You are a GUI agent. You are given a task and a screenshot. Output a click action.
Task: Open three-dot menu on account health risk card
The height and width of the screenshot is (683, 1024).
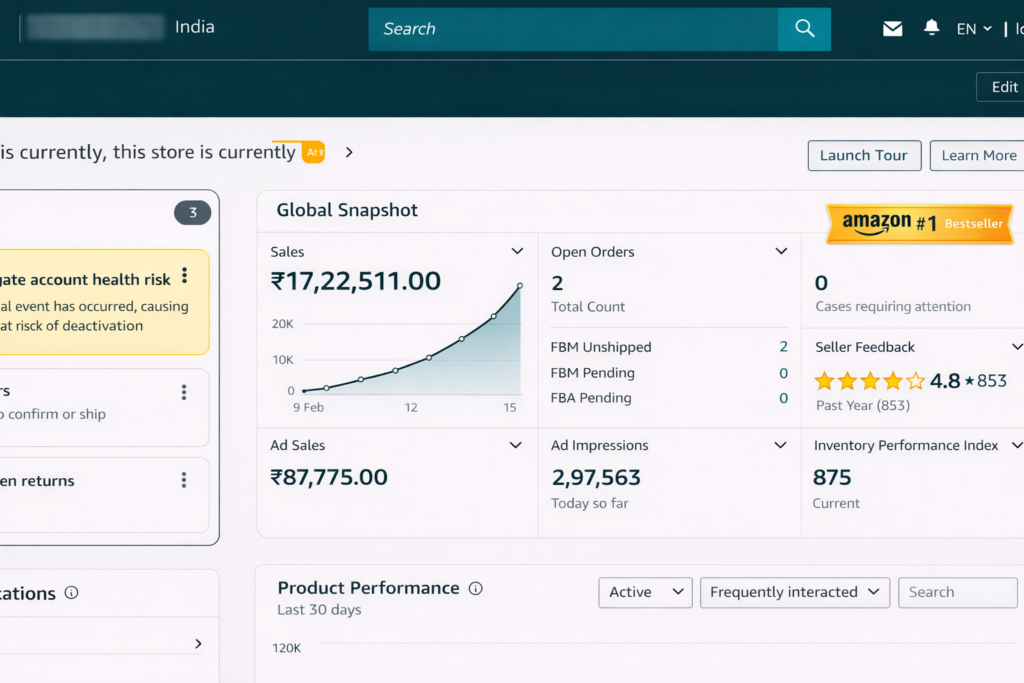[184, 277]
